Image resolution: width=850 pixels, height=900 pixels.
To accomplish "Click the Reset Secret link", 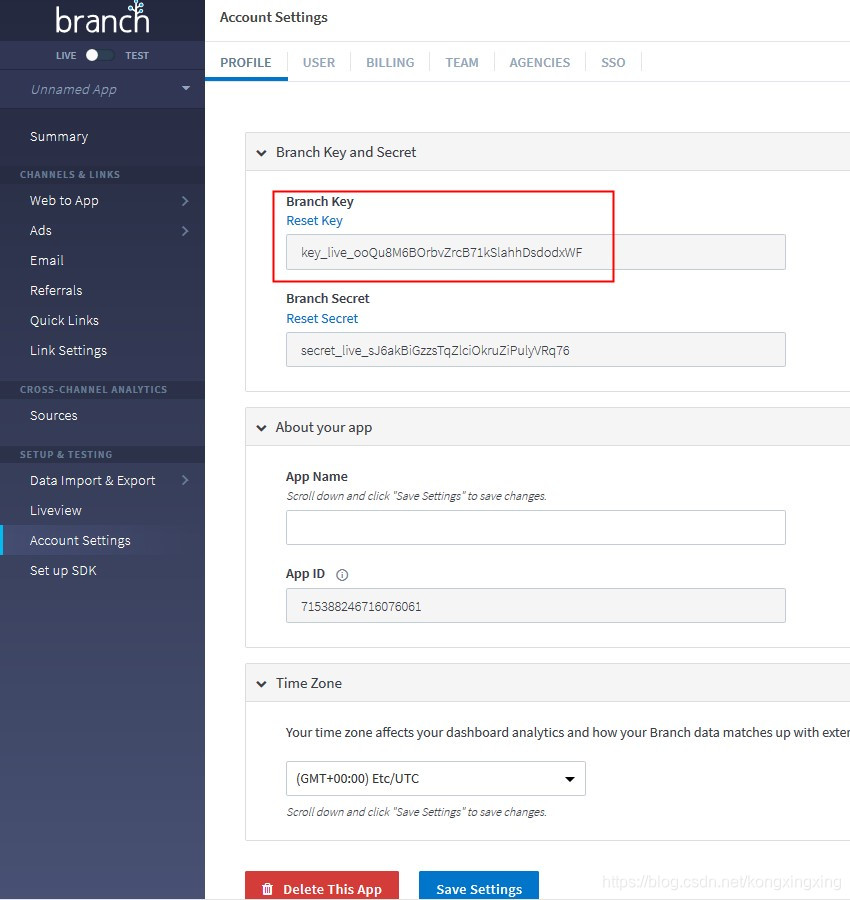I will (322, 319).
